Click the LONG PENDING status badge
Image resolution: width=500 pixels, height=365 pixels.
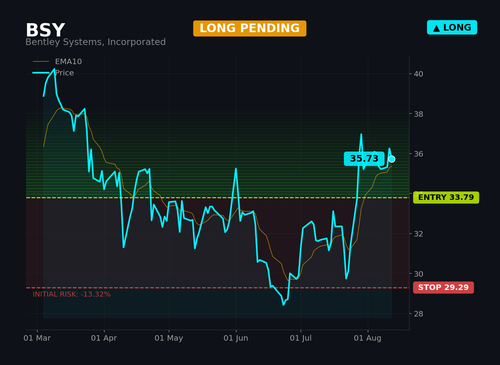coord(250,28)
